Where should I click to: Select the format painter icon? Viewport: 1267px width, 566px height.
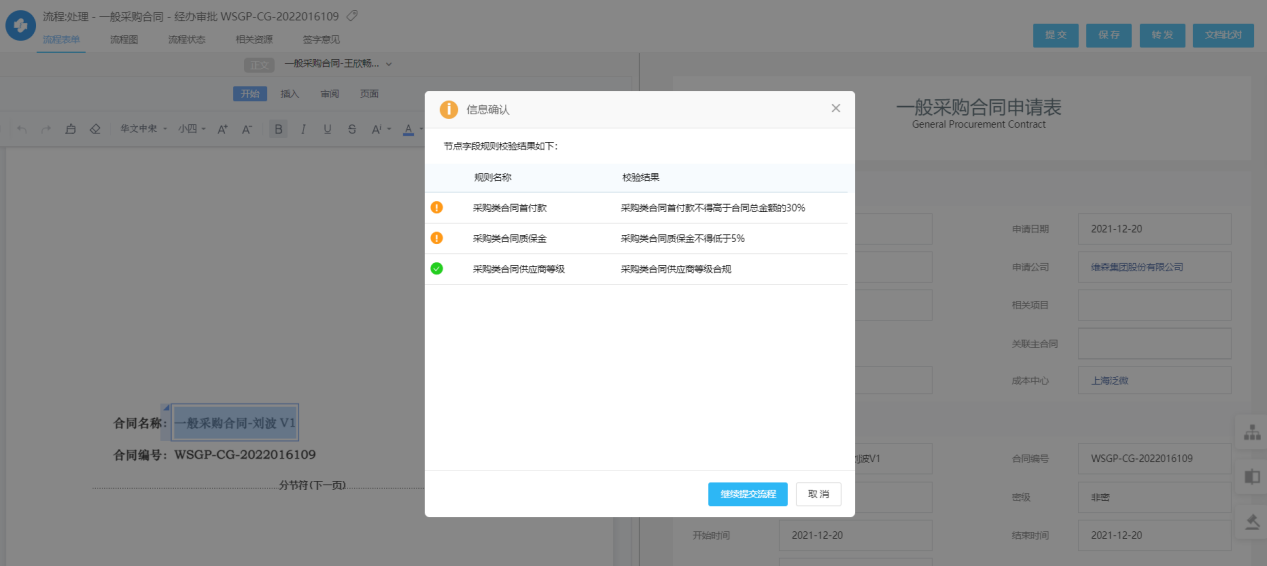[x=70, y=129]
